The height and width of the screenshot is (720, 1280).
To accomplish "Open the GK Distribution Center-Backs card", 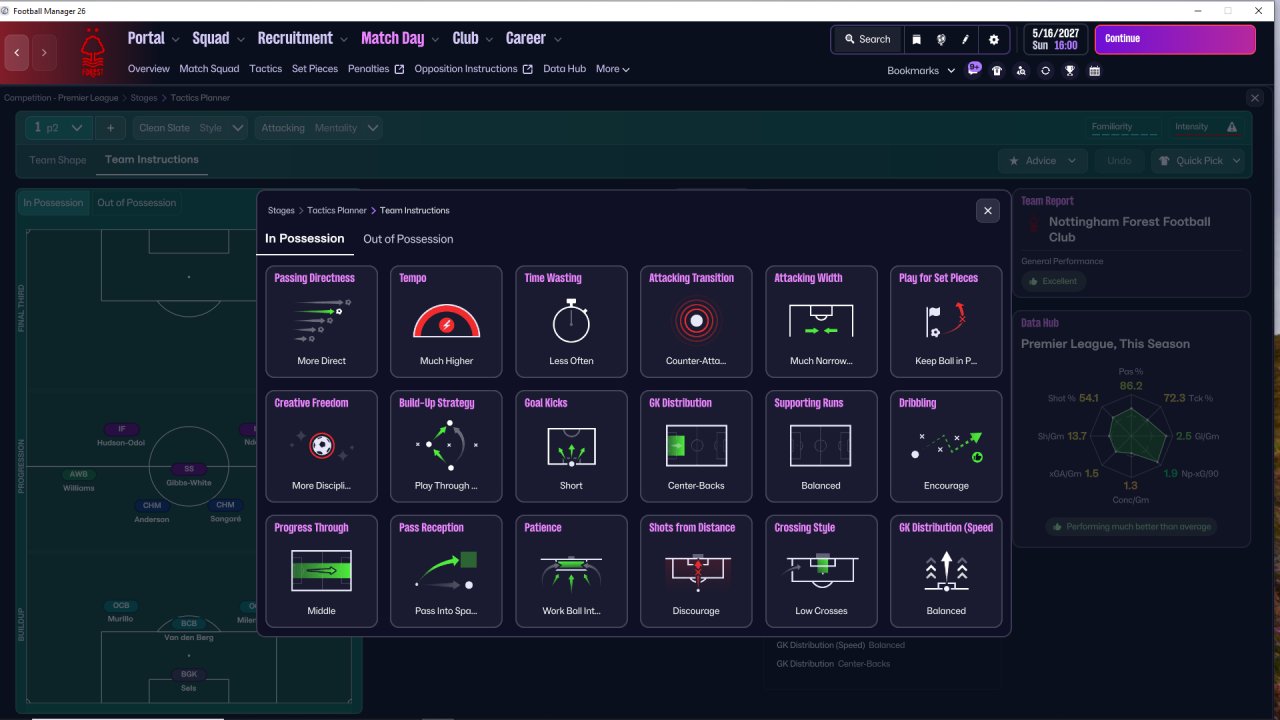I will point(696,446).
